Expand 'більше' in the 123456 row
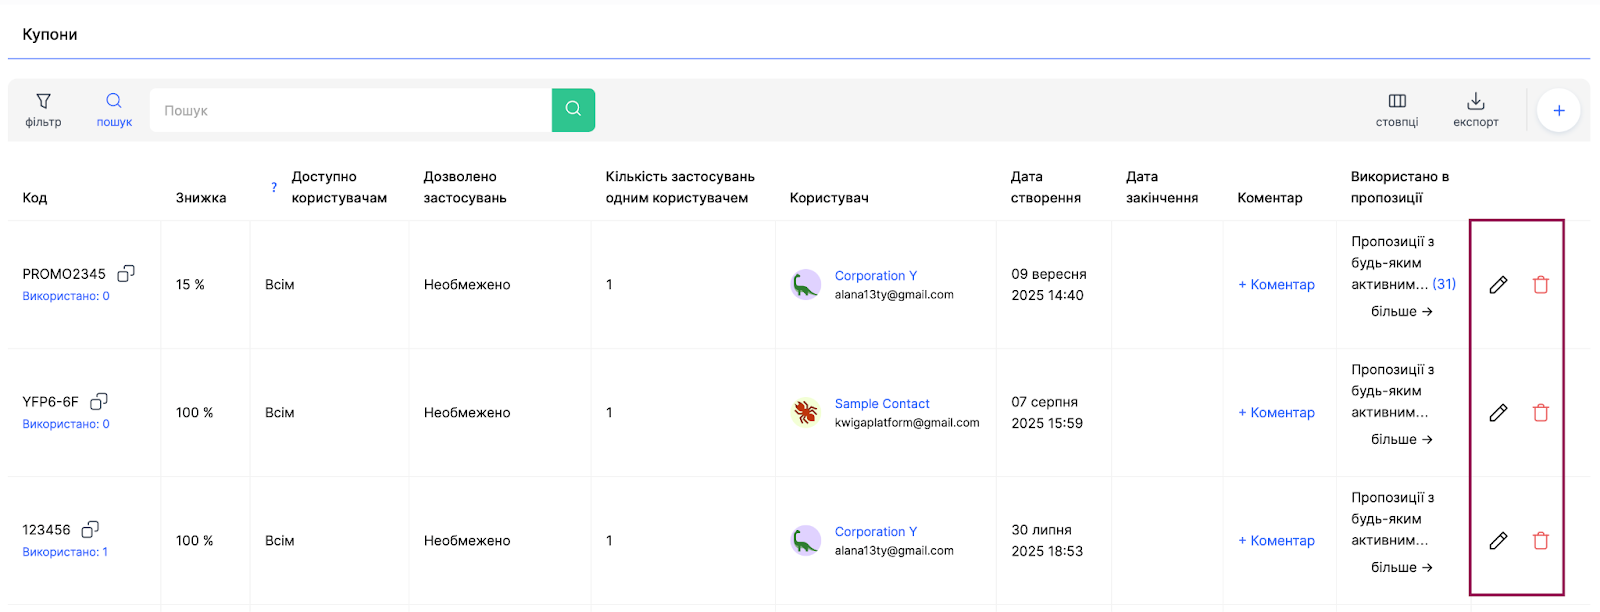This screenshot has width=1600, height=612. point(1401,568)
